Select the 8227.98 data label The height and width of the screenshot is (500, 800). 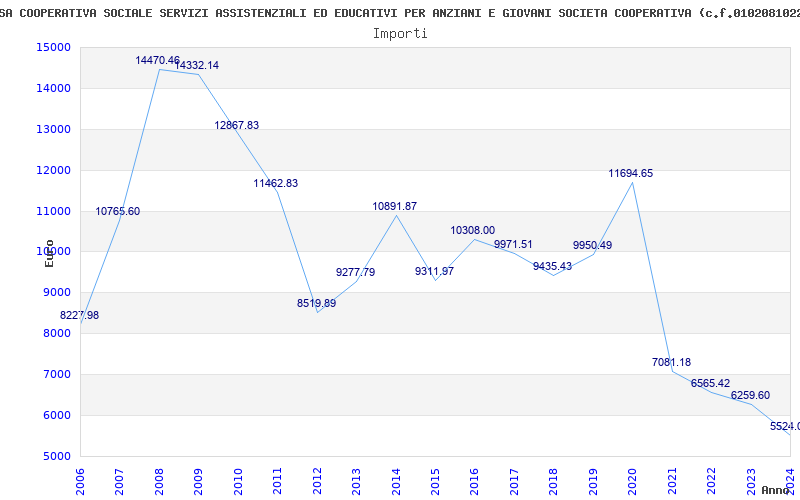(x=80, y=315)
